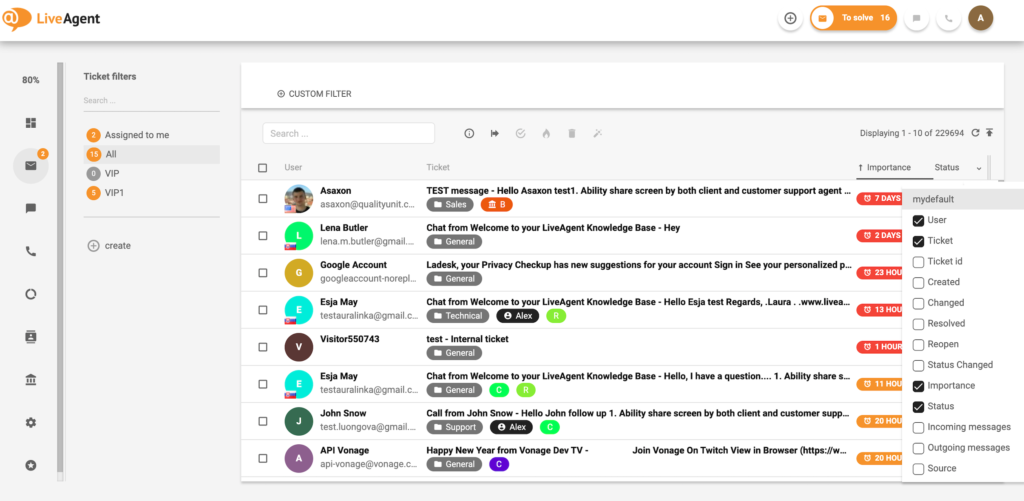Click the To solve 16 button
The width and height of the screenshot is (1024, 501).
click(x=854, y=18)
